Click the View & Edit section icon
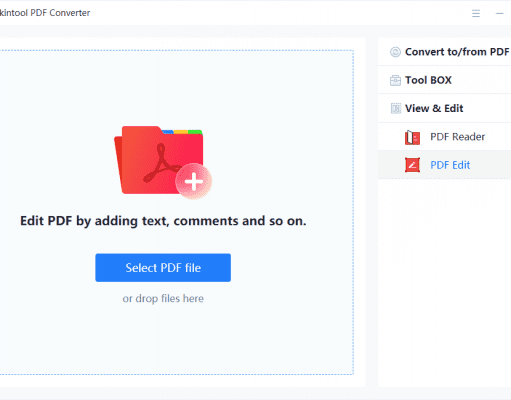511x400 pixels. [396, 108]
